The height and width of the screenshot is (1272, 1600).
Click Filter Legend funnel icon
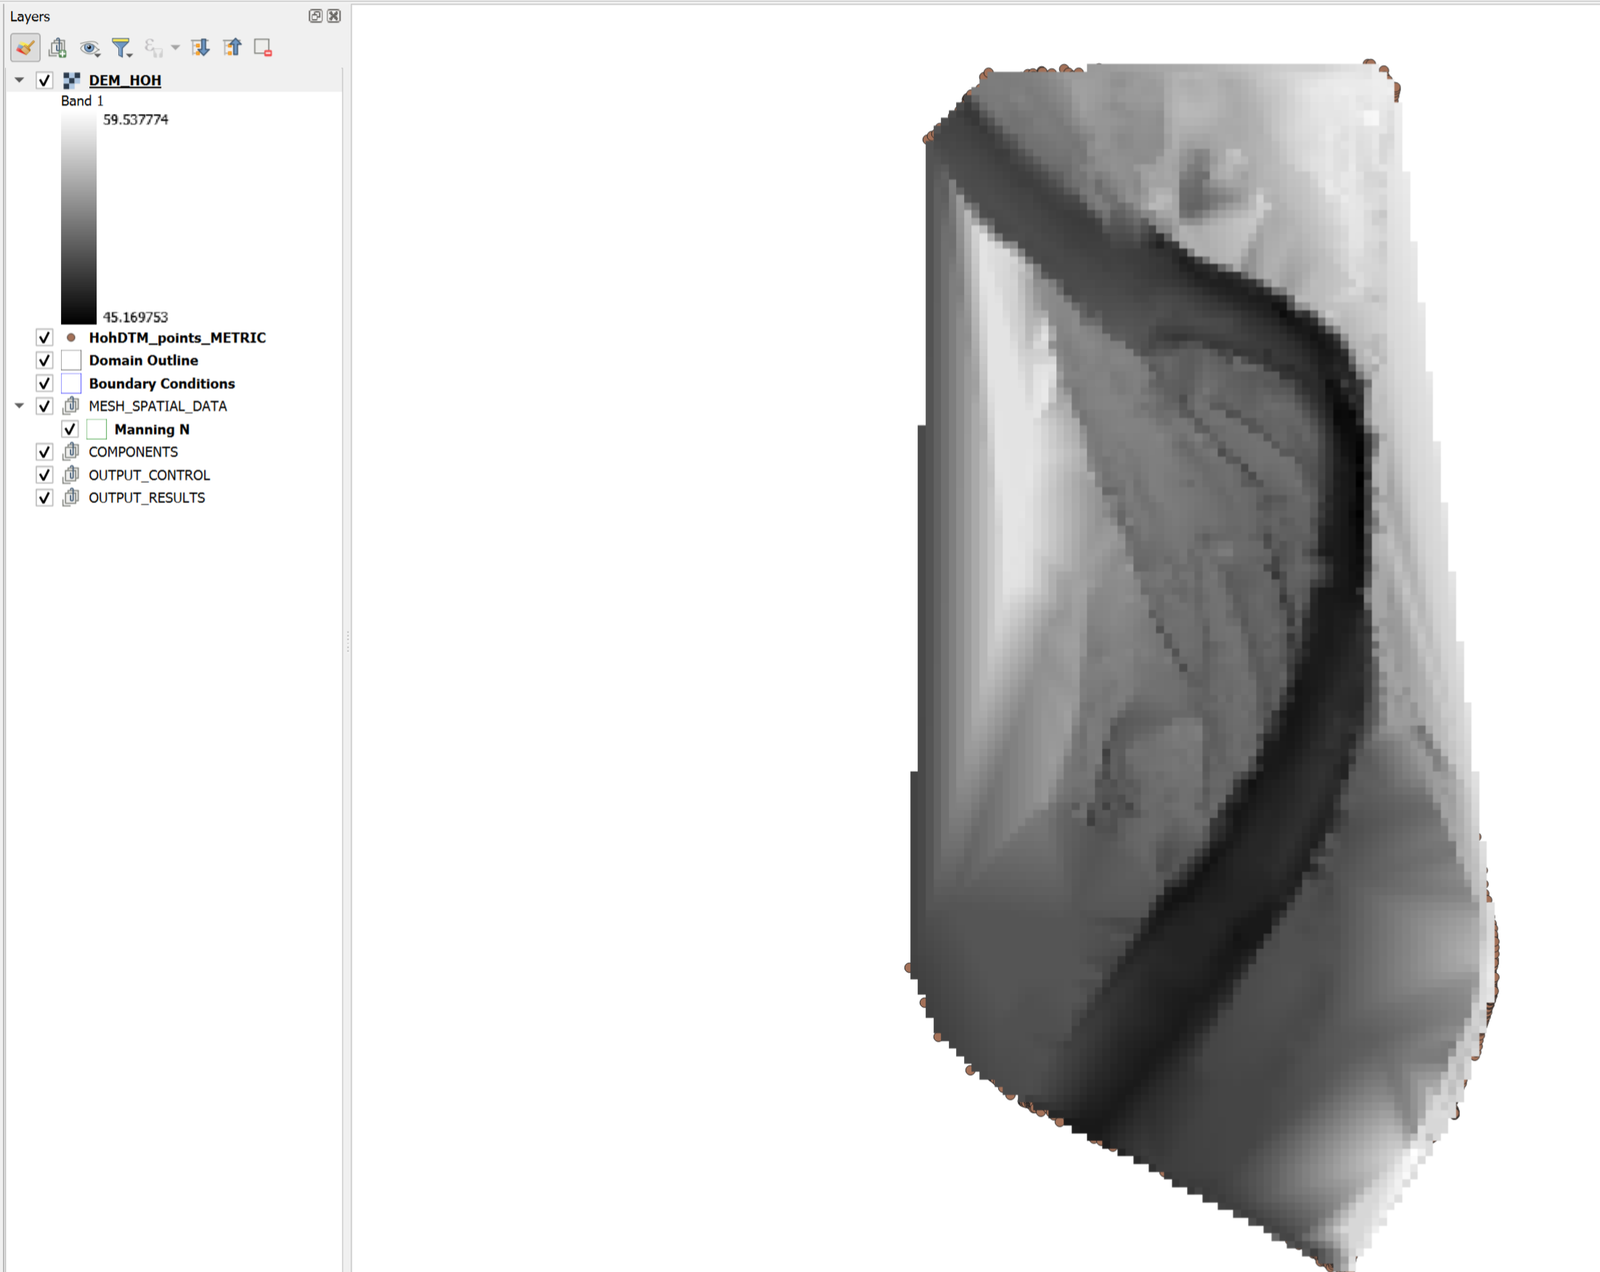(x=121, y=47)
